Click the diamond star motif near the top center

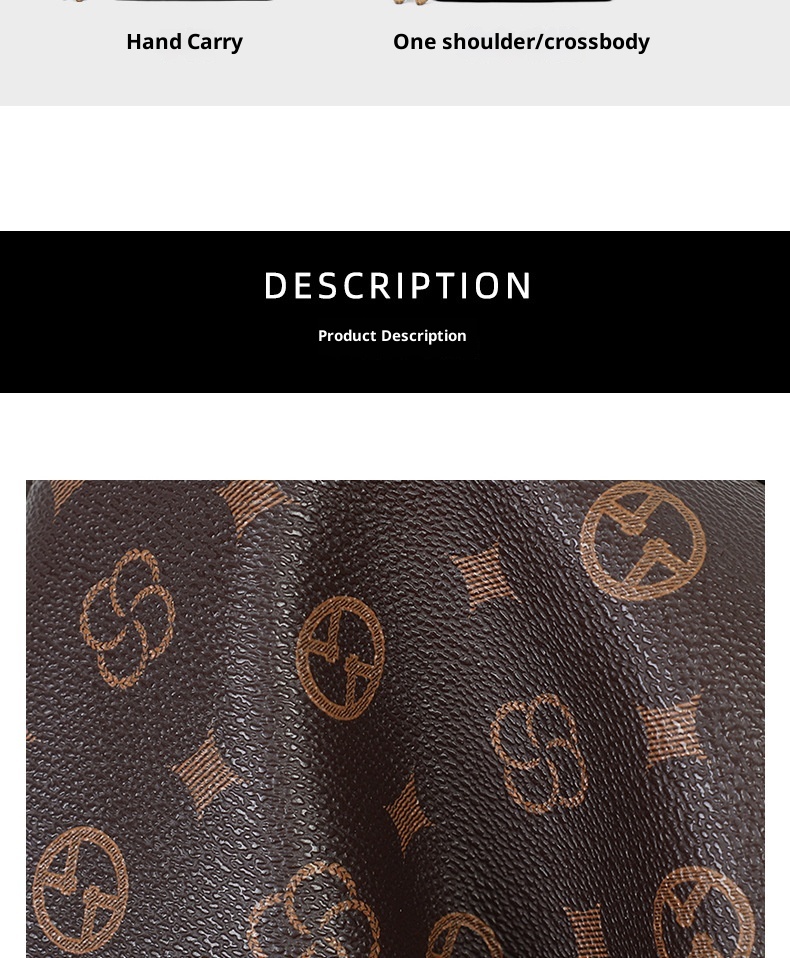pyautogui.click(x=483, y=576)
